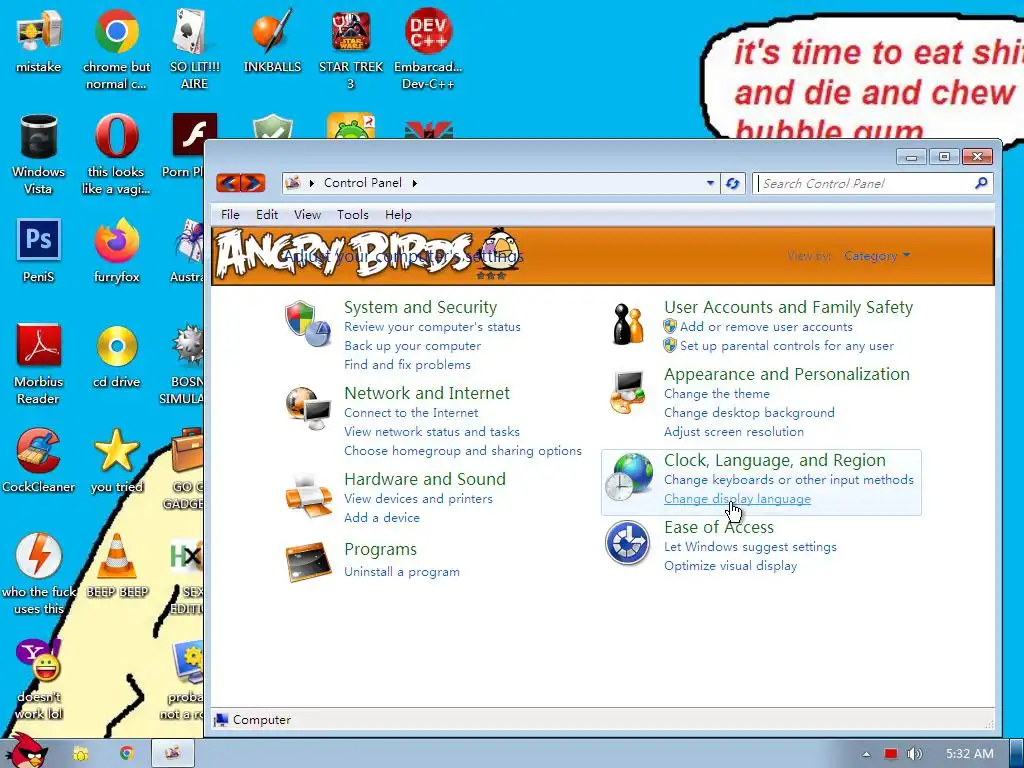Image resolution: width=1024 pixels, height=768 pixels.
Task: Open the Help menu
Action: [398, 215]
